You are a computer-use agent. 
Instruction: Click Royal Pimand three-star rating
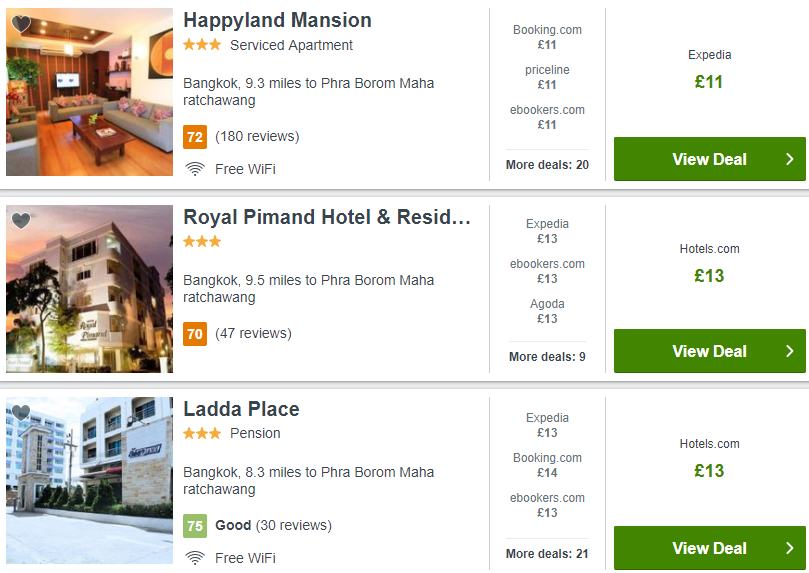202,241
